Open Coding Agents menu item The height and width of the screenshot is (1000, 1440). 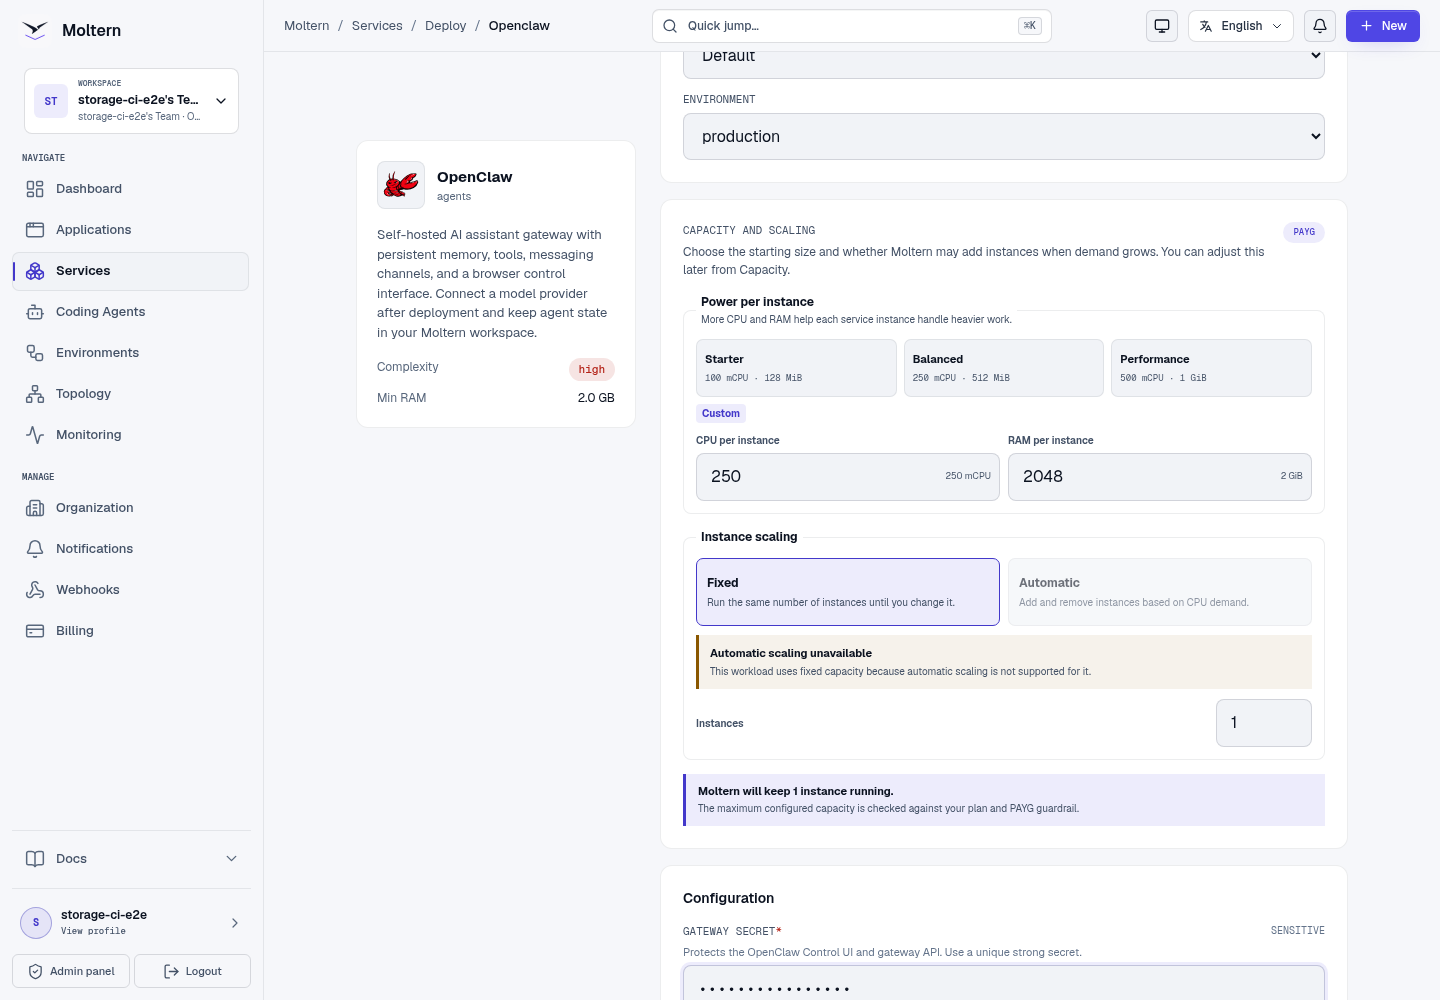pyautogui.click(x=131, y=312)
